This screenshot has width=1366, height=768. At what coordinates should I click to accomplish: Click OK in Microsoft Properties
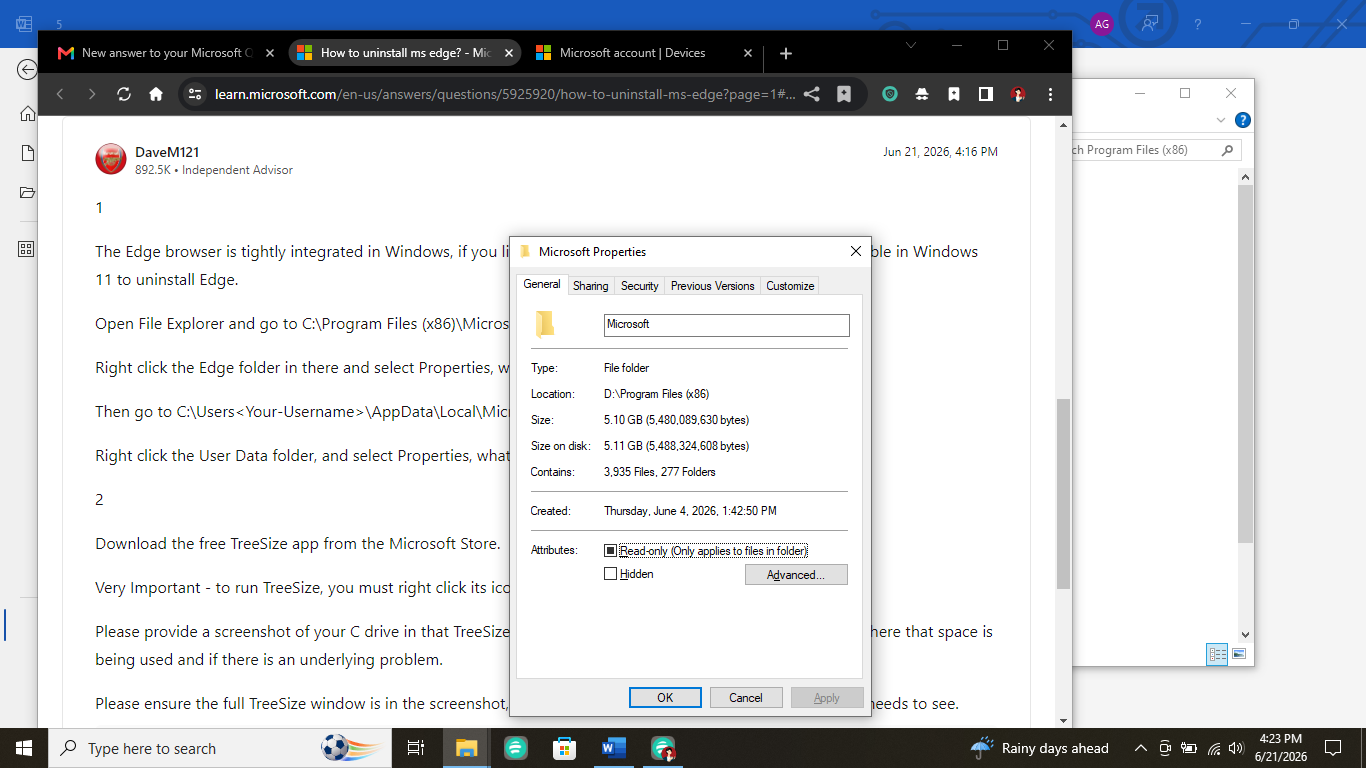click(x=665, y=698)
